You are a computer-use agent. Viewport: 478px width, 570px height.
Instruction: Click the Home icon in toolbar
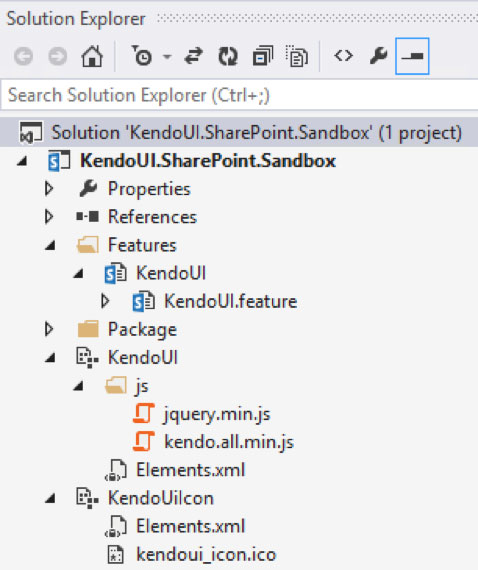(x=92, y=56)
